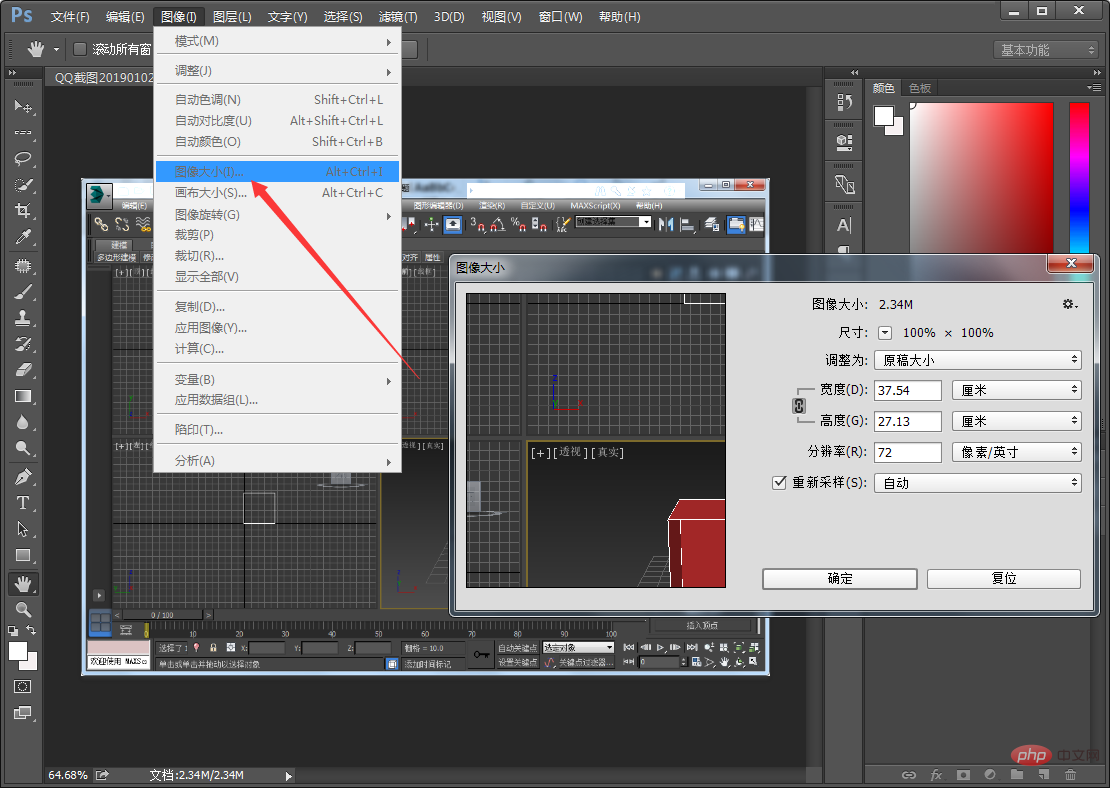This screenshot has height=788, width=1110.
Task: Select the Move tool
Action: pyautogui.click(x=23, y=106)
